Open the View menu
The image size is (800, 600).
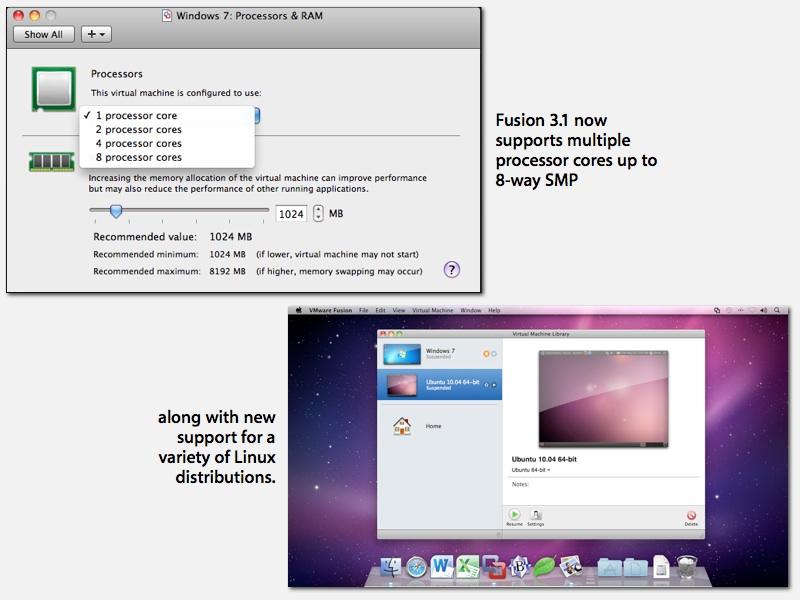[398, 310]
